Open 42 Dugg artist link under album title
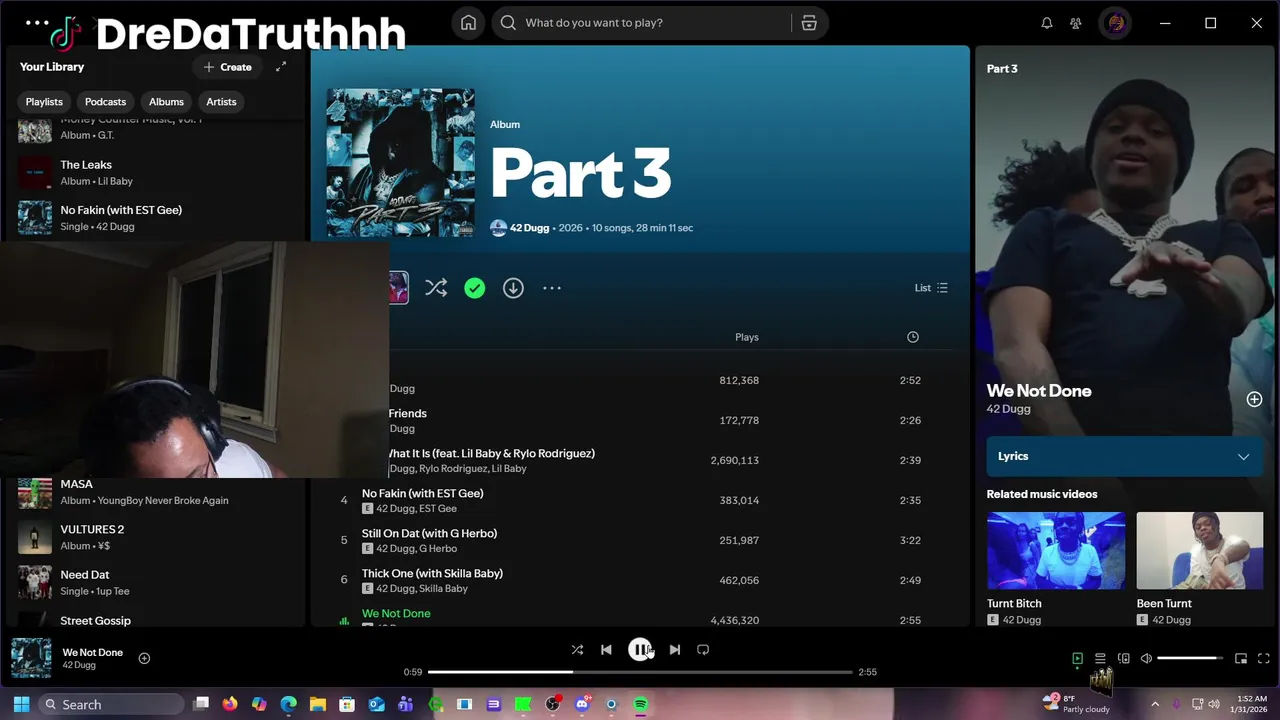The image size is (1280, 720). [x=530, y=228]
